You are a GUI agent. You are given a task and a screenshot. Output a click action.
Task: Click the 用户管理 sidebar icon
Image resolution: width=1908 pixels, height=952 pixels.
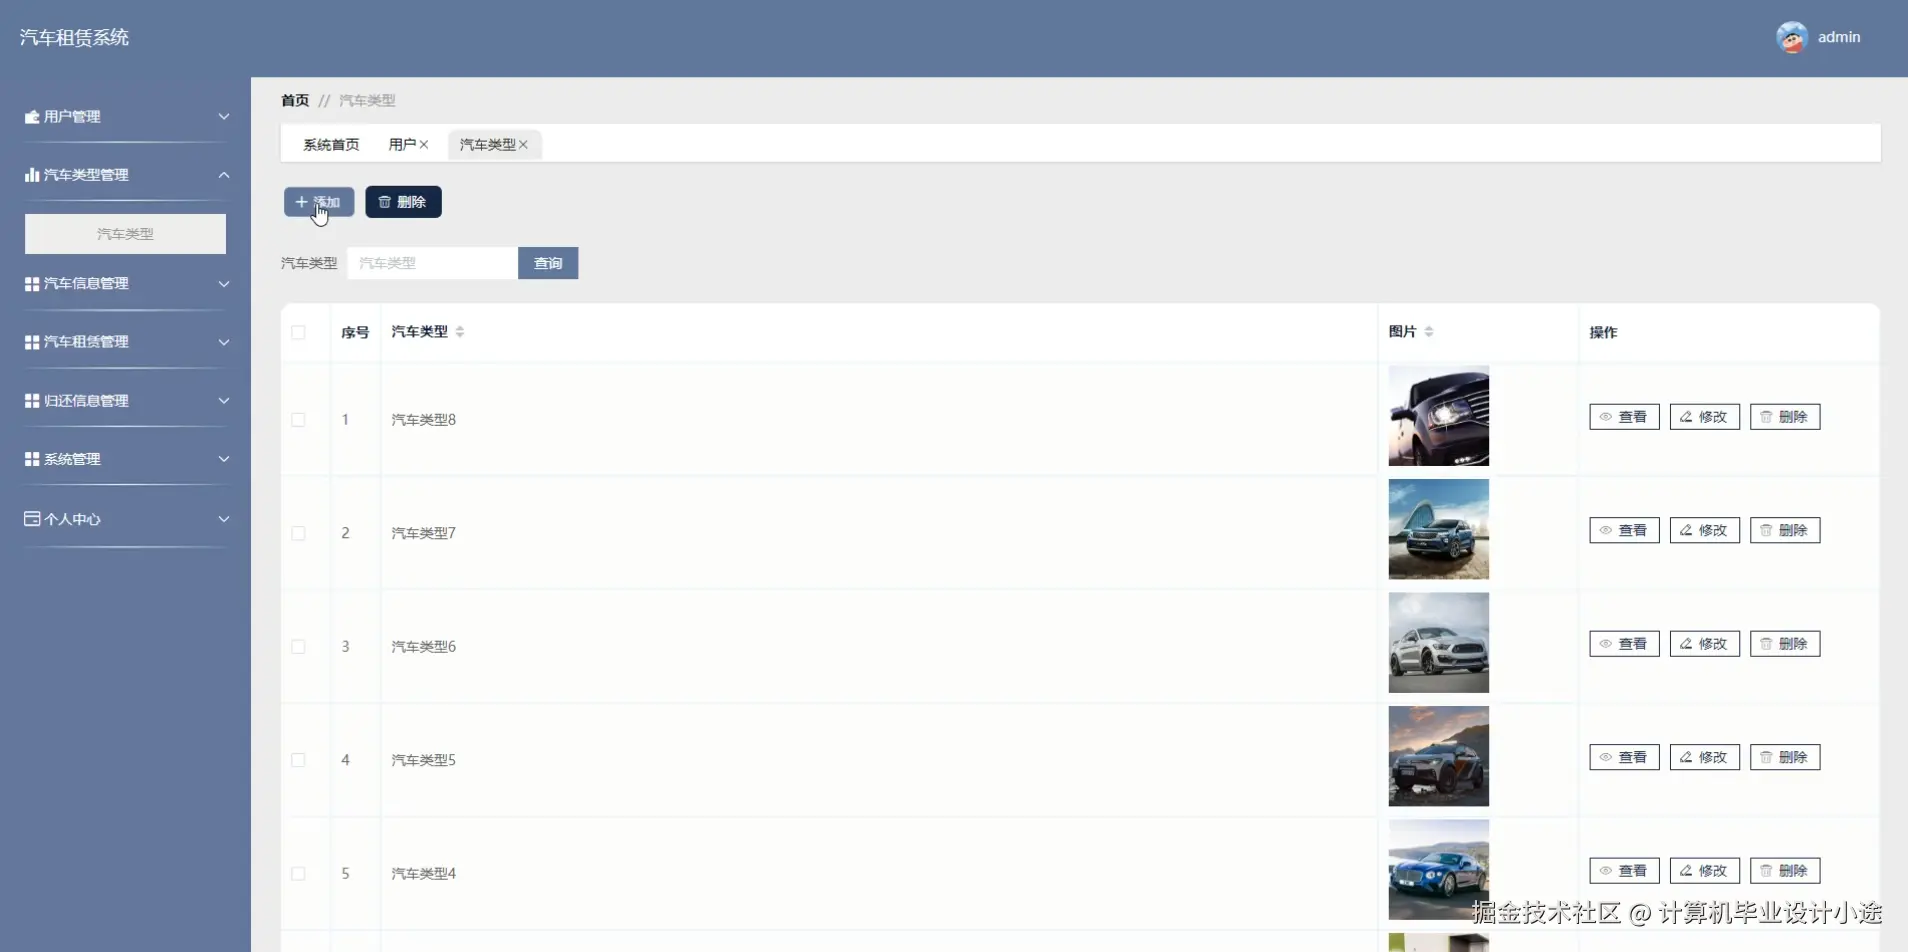point(32,117)
